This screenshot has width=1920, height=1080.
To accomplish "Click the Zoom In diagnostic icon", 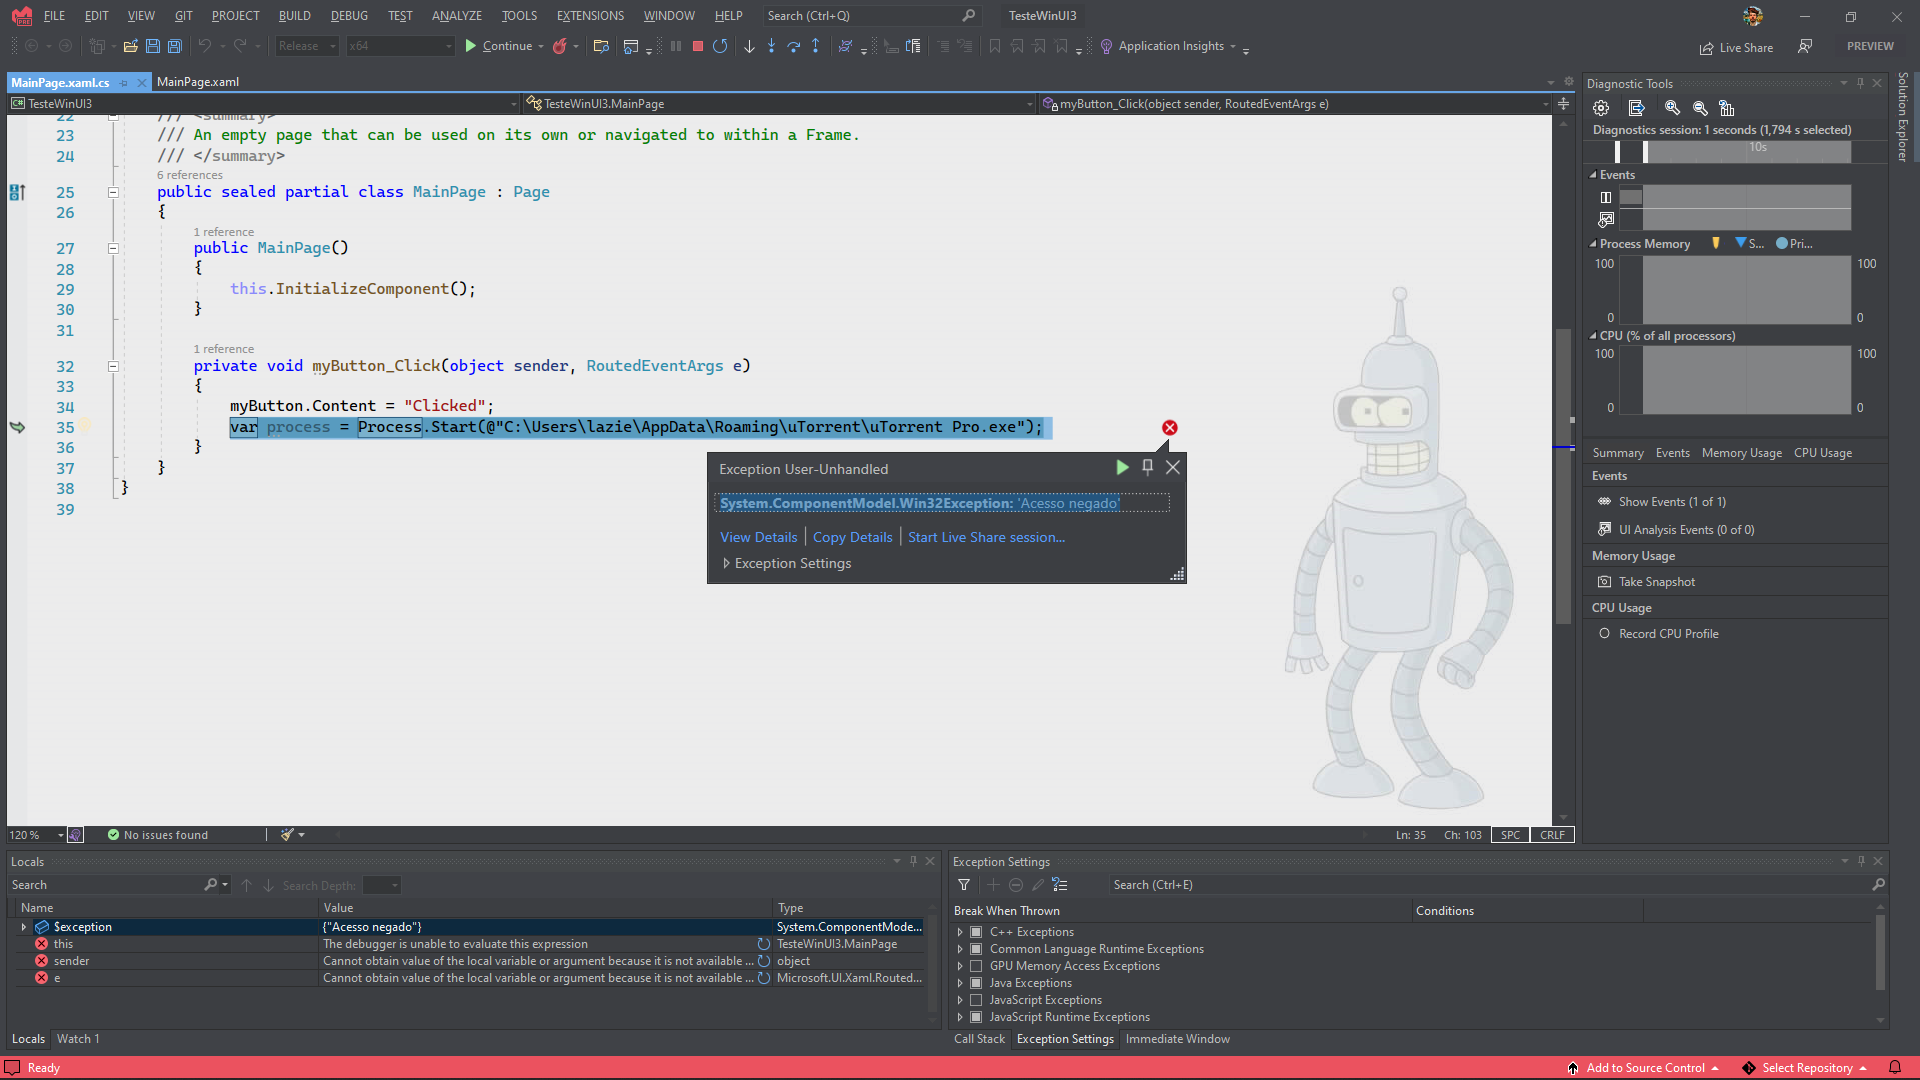I will pyautogui.click(x=1672, y=108).
